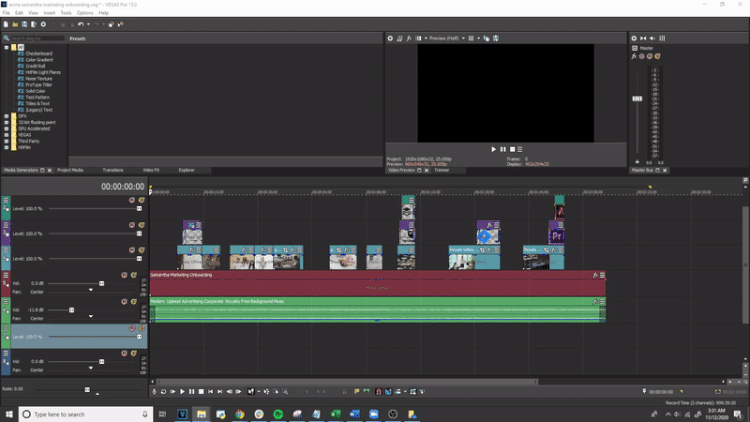Toggle split screen view in preview toolbar
The height and width of the screenshot is (422, 750).
tap(419, 38)
